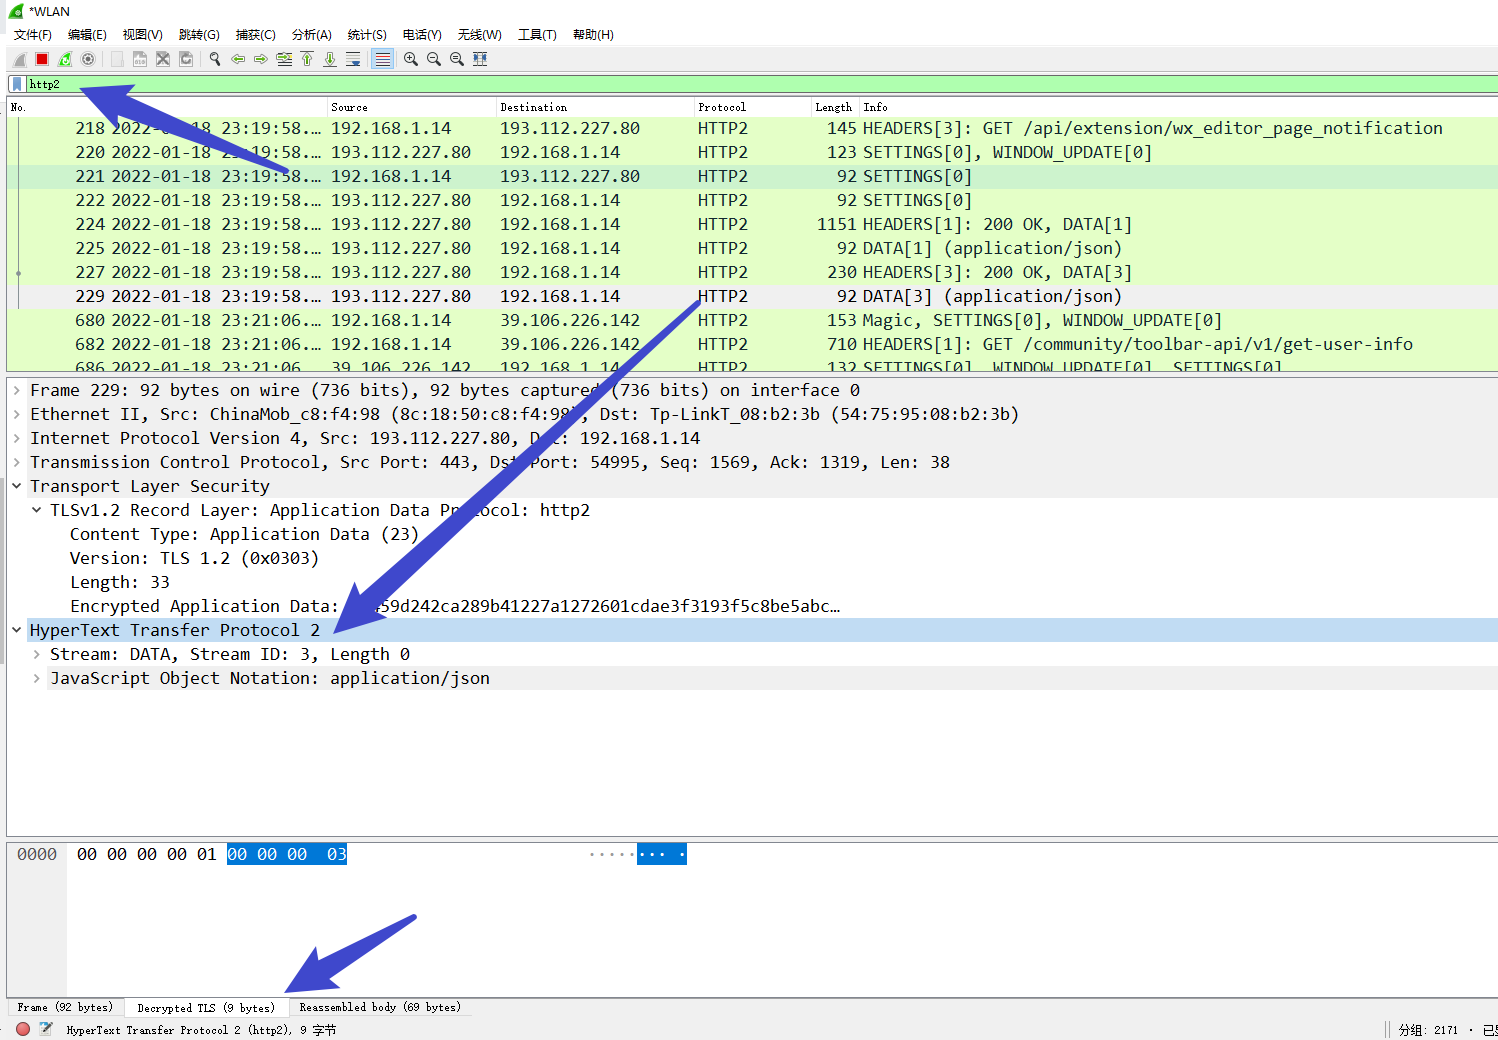Open capture options settings
Viewport: 1498px width, 1040px height.
coord(88,59)
